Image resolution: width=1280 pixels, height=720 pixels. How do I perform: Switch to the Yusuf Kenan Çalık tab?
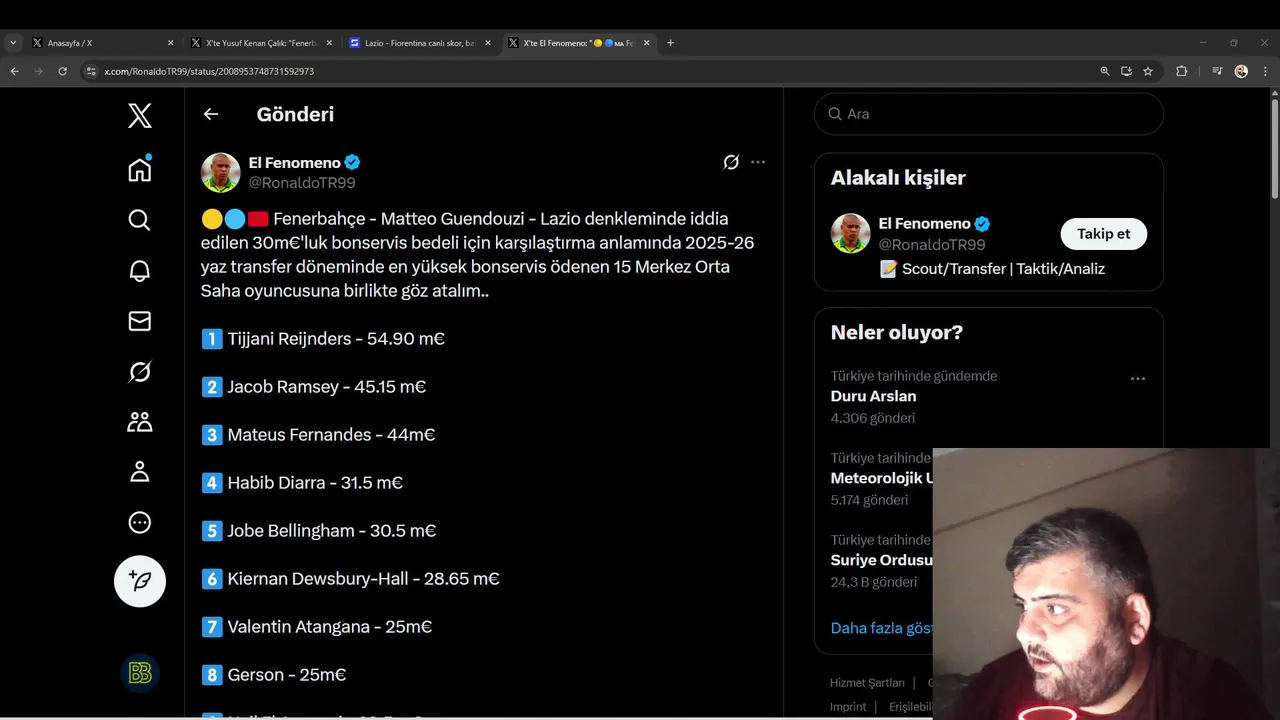[x=262, y=43]
